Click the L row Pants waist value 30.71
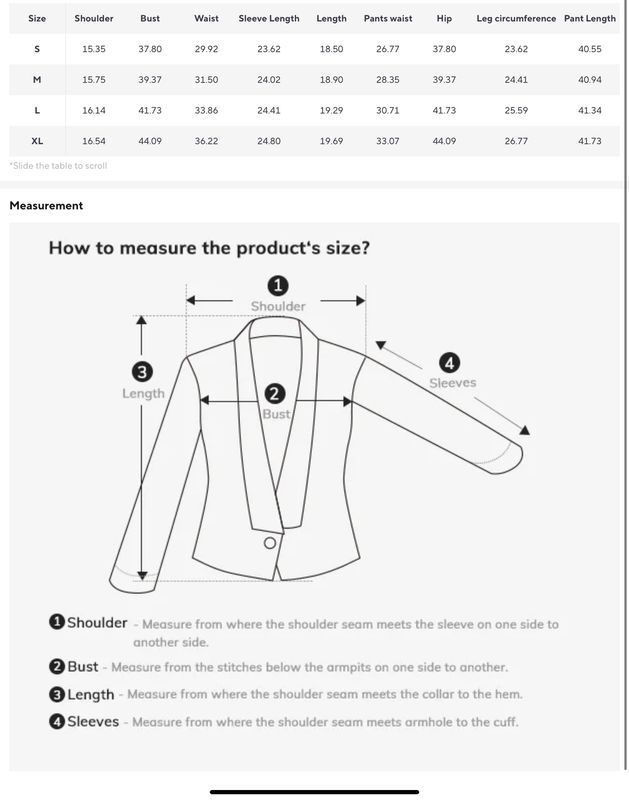Viewport: 629px width, 800px height. (x=388, y=110)
